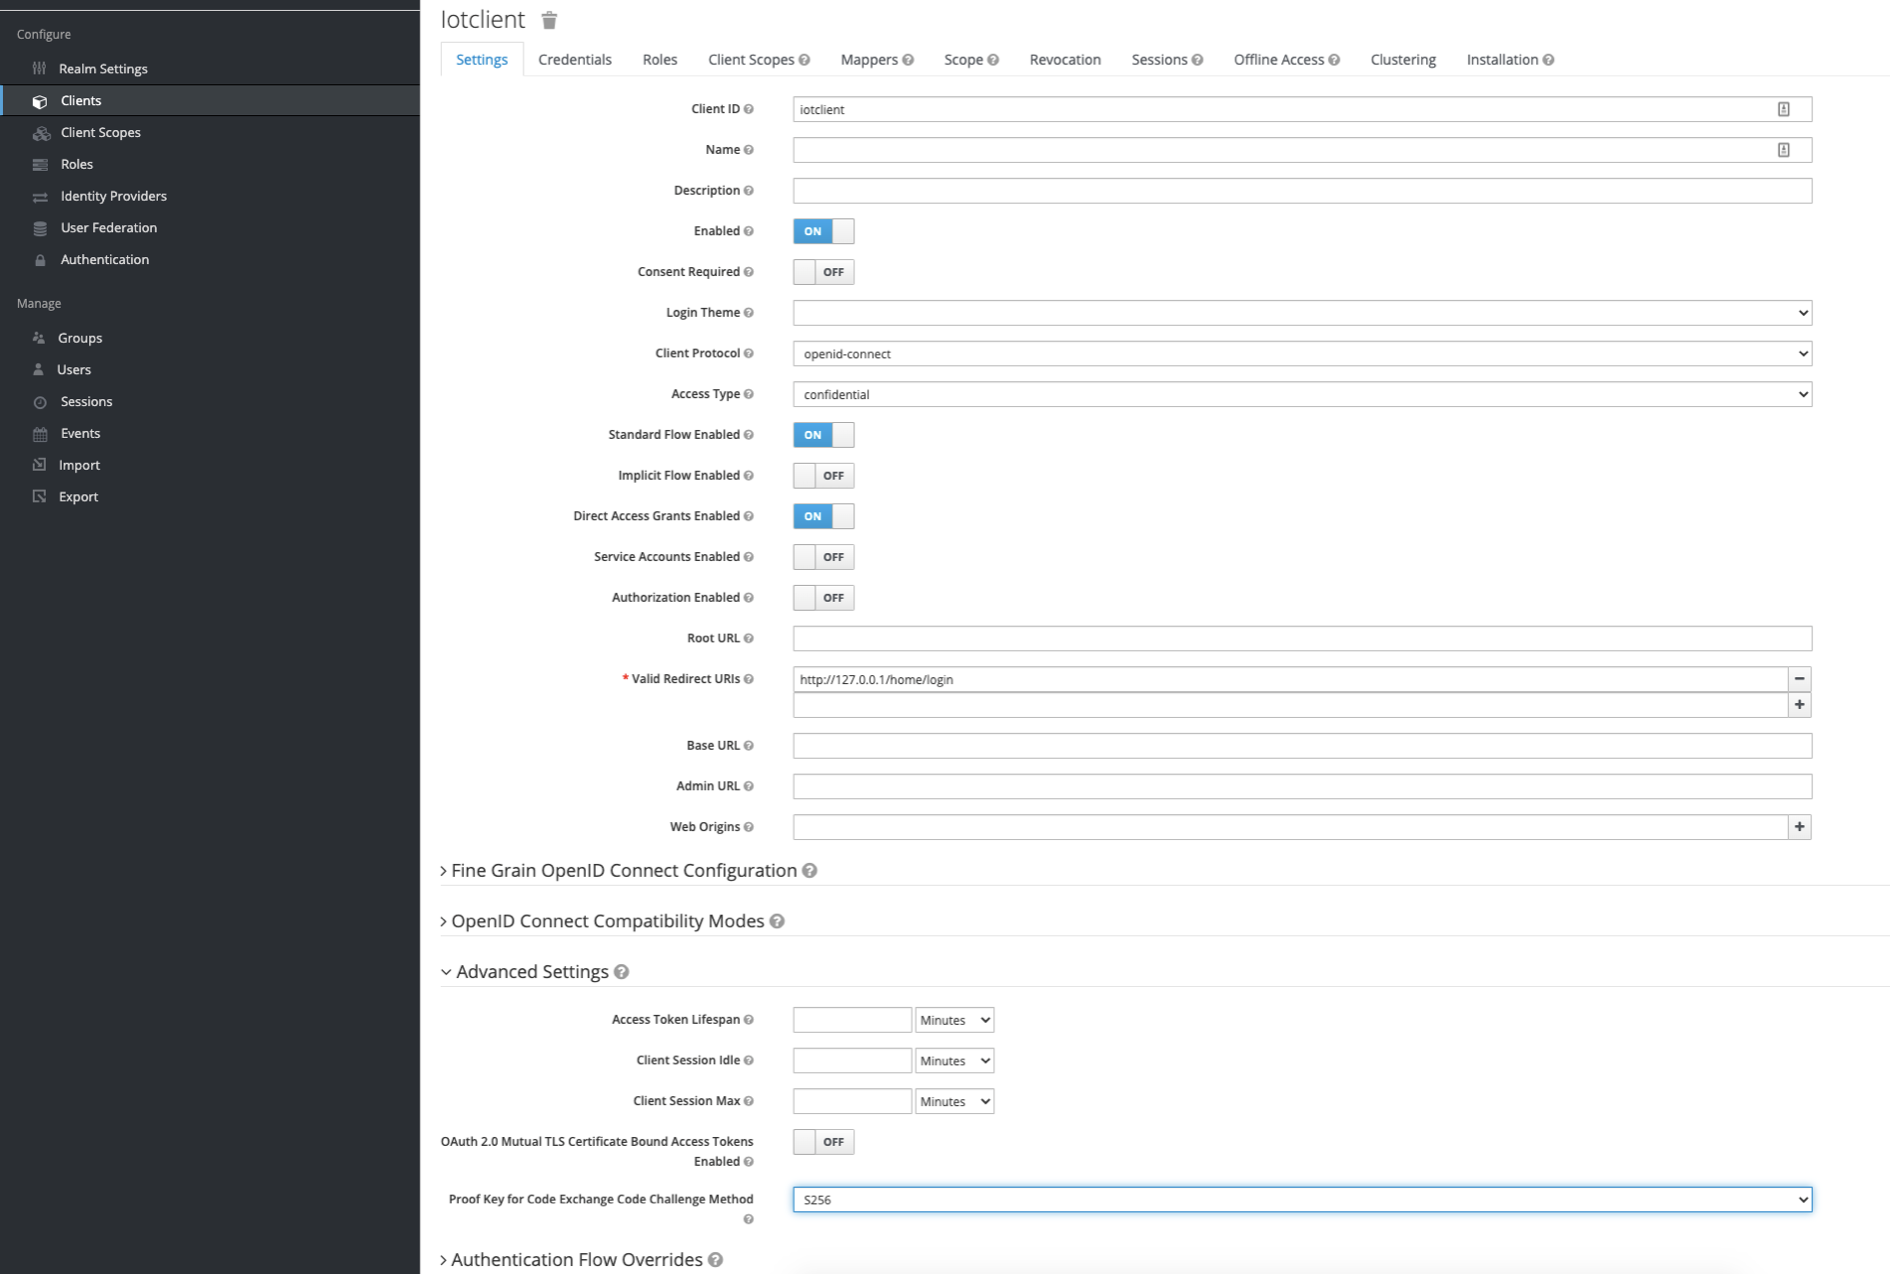Go to Users in the sidebar
The width and height of the screenshot is (1890, 1280).
[x=73, y=370]
